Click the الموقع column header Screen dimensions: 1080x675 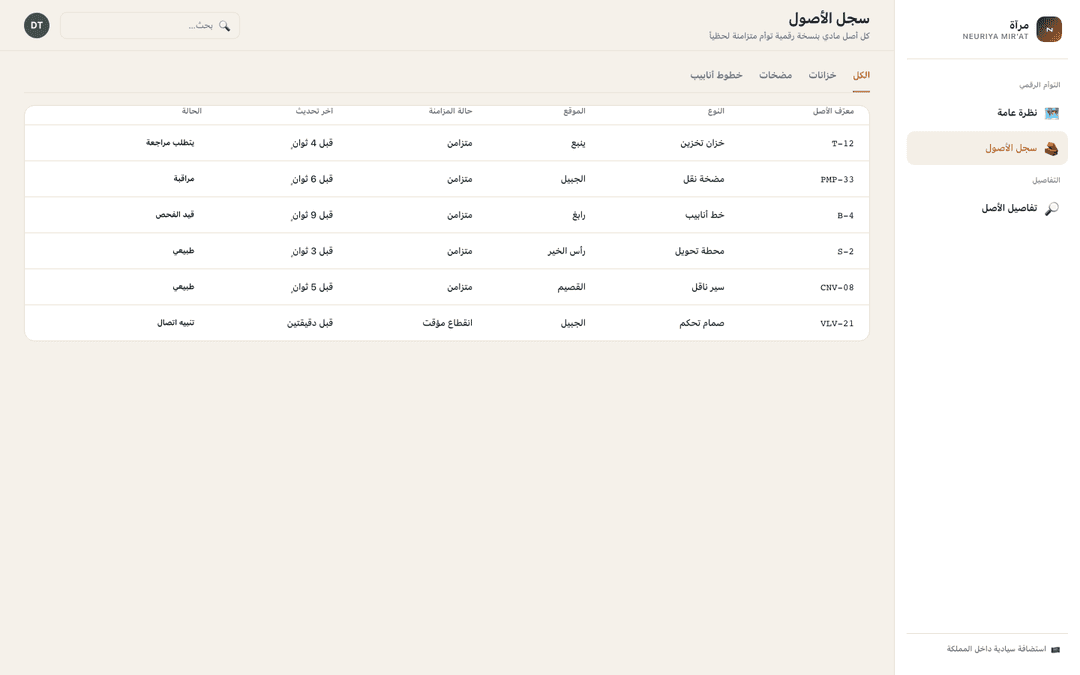coord(574,111)
